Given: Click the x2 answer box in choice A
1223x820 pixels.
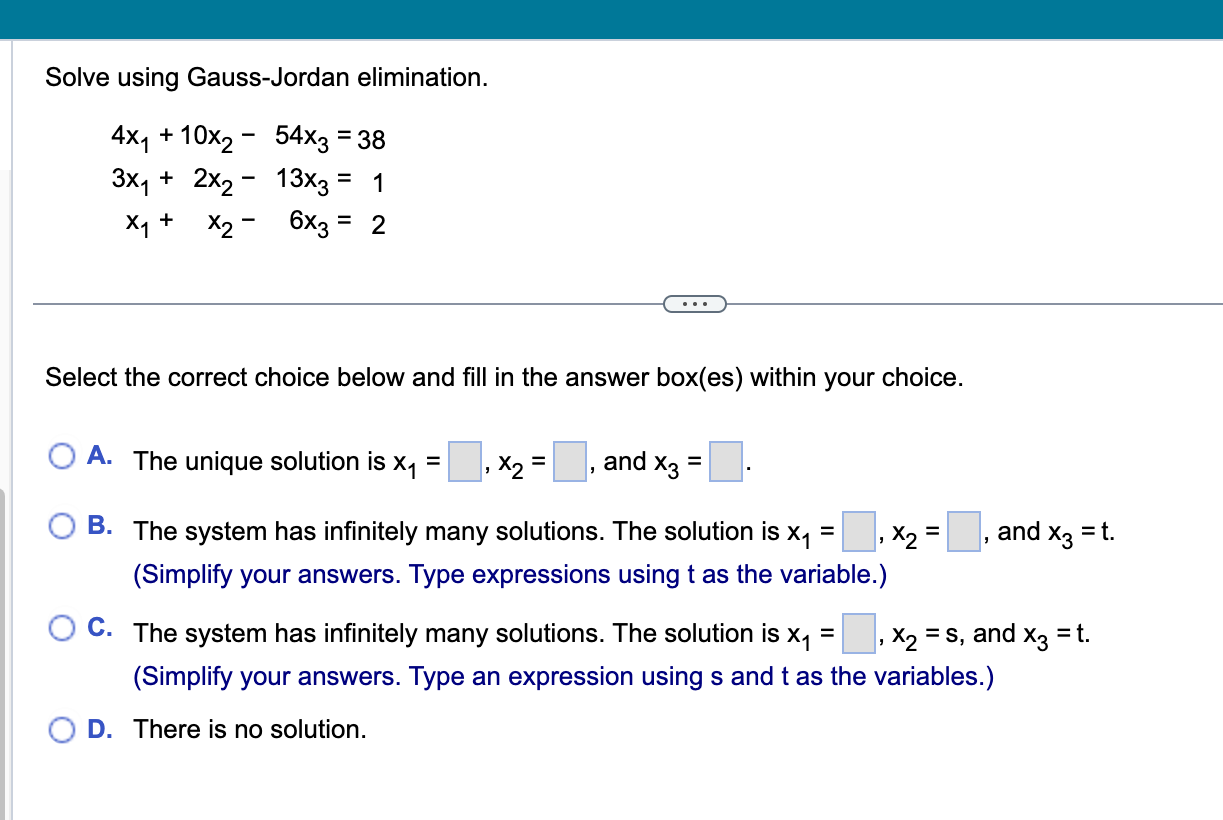Looking at the screenshot, I should coord(570,461).
